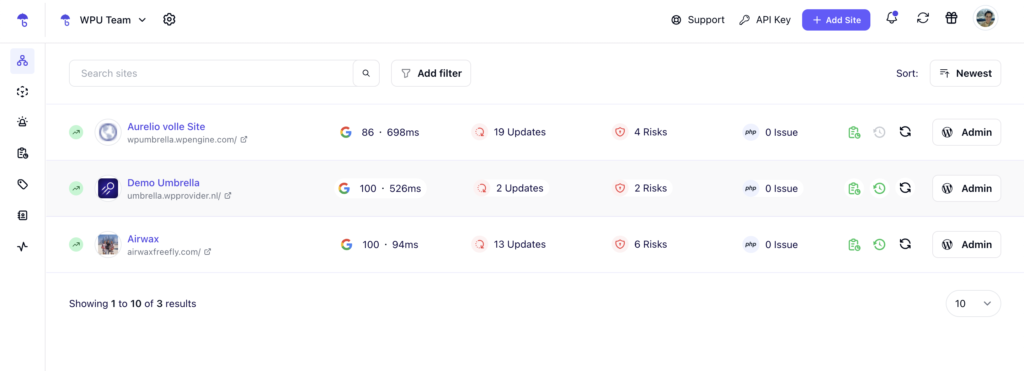Click the uptime alert icon in sidebar
The image size is (1024, 371).
[x=22, y=122]
